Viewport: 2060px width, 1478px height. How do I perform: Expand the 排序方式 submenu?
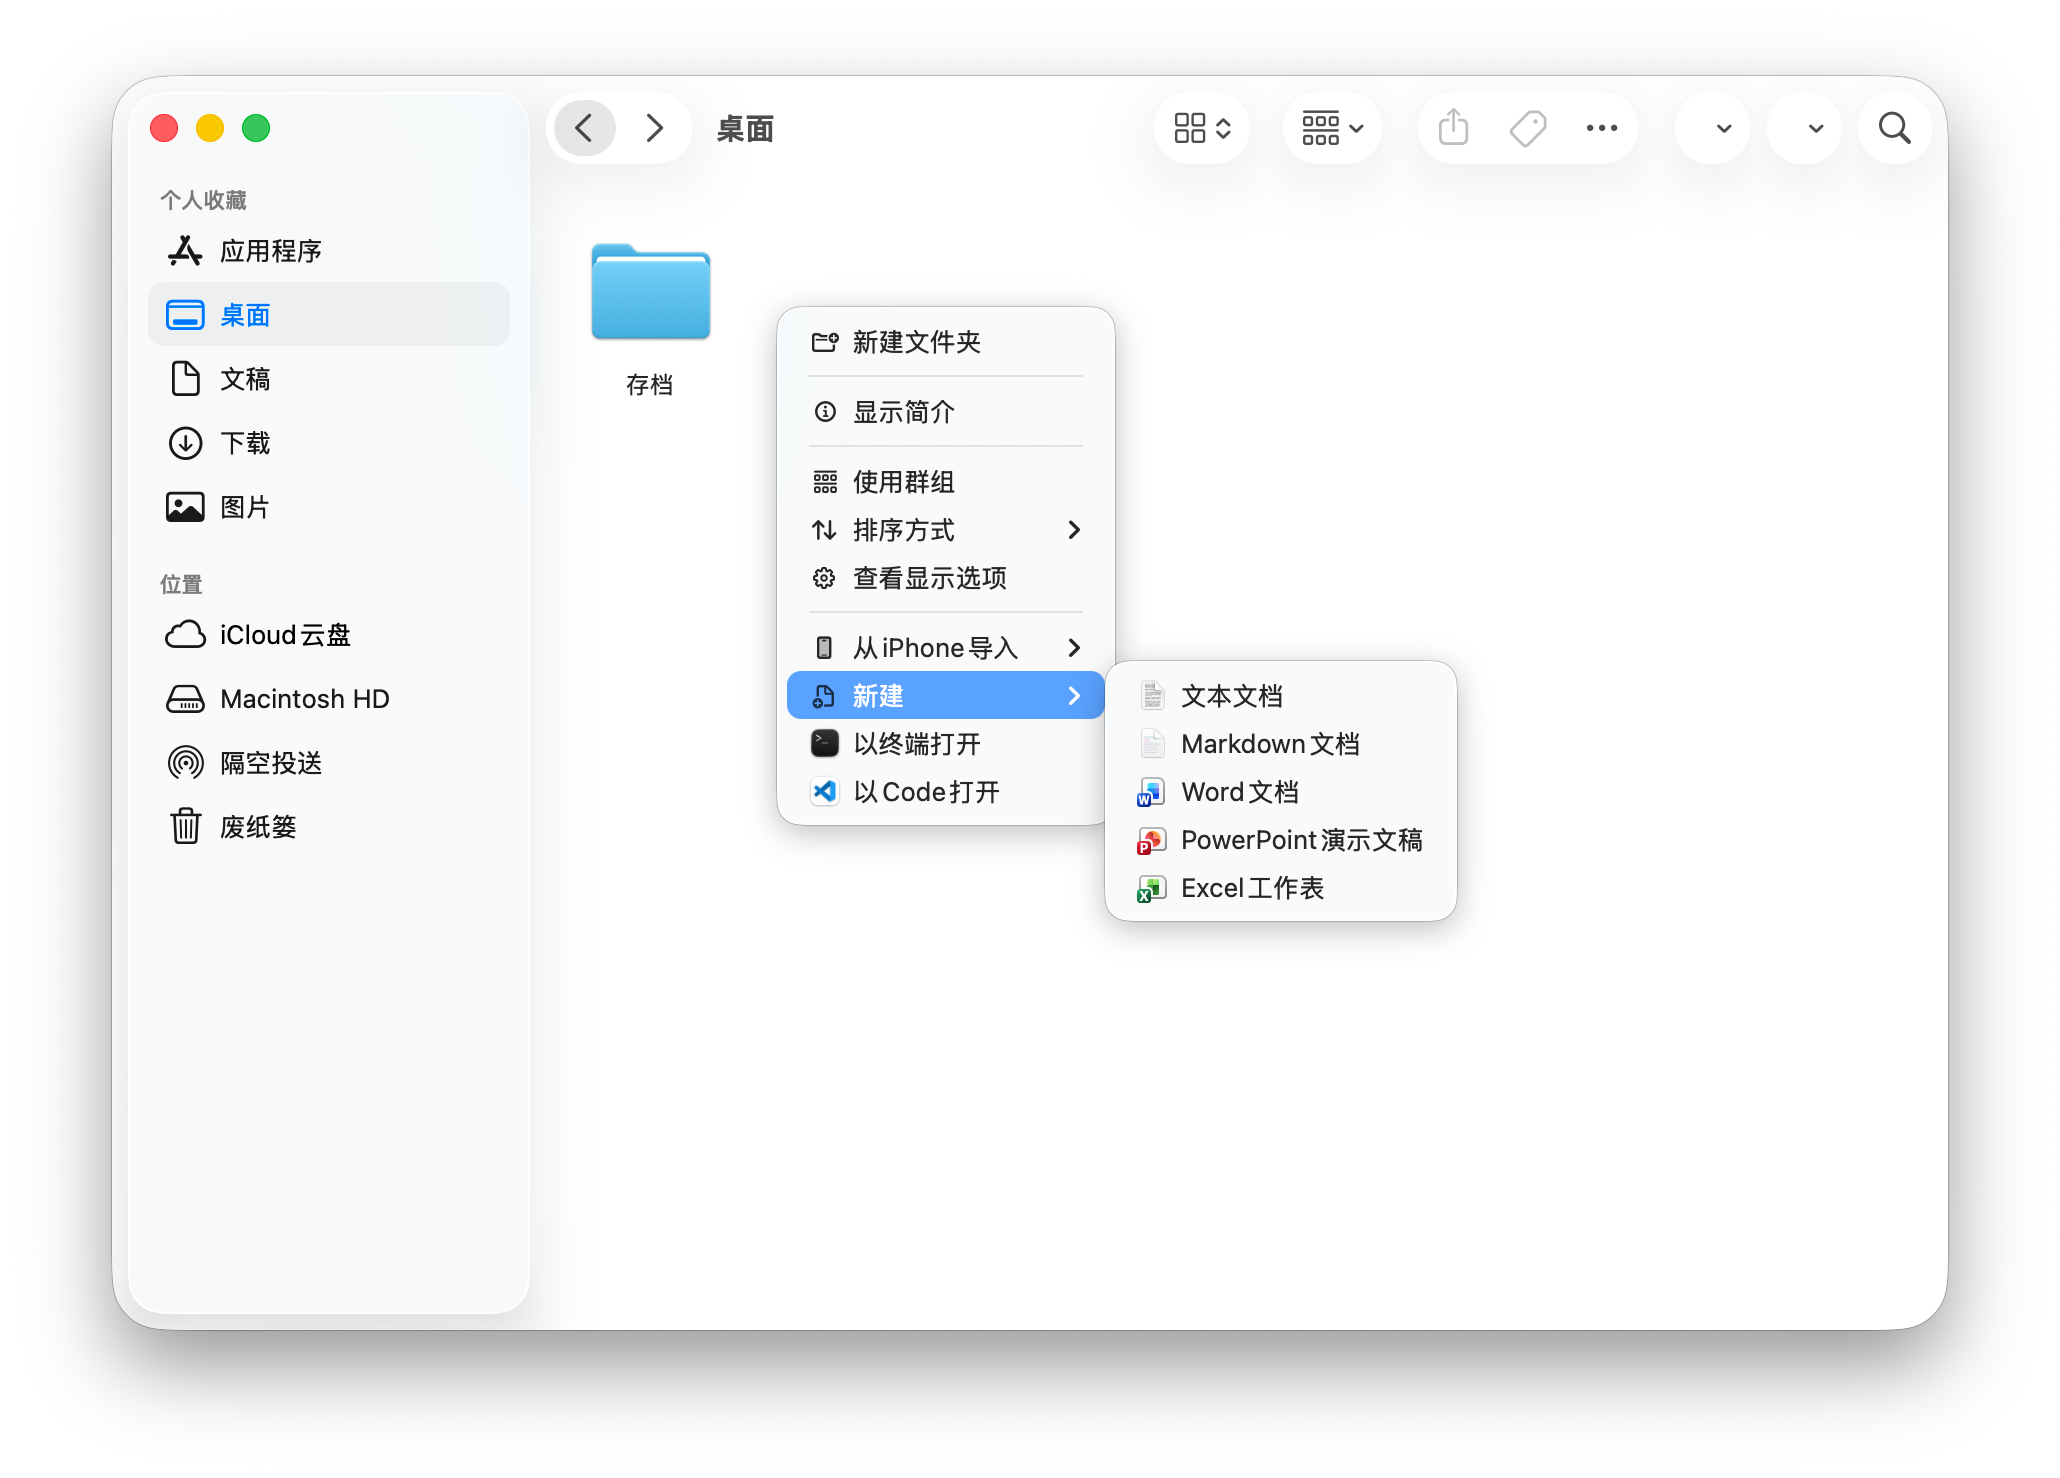[946, 530]
